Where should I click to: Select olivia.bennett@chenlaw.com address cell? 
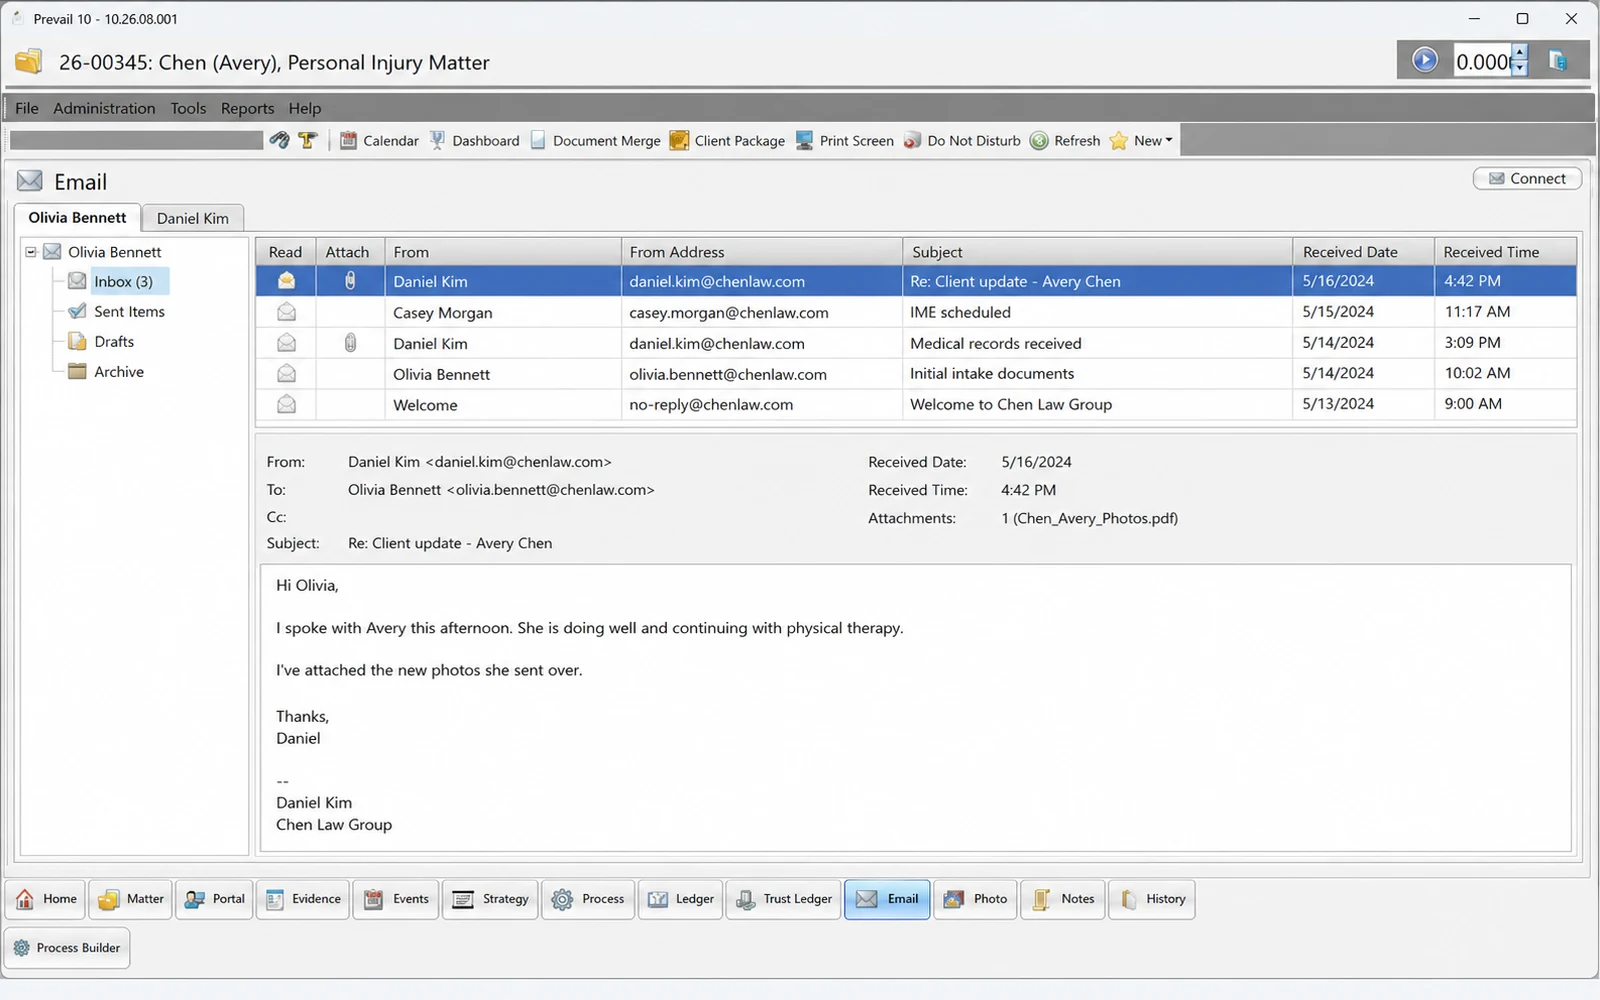tap(762, 374)
